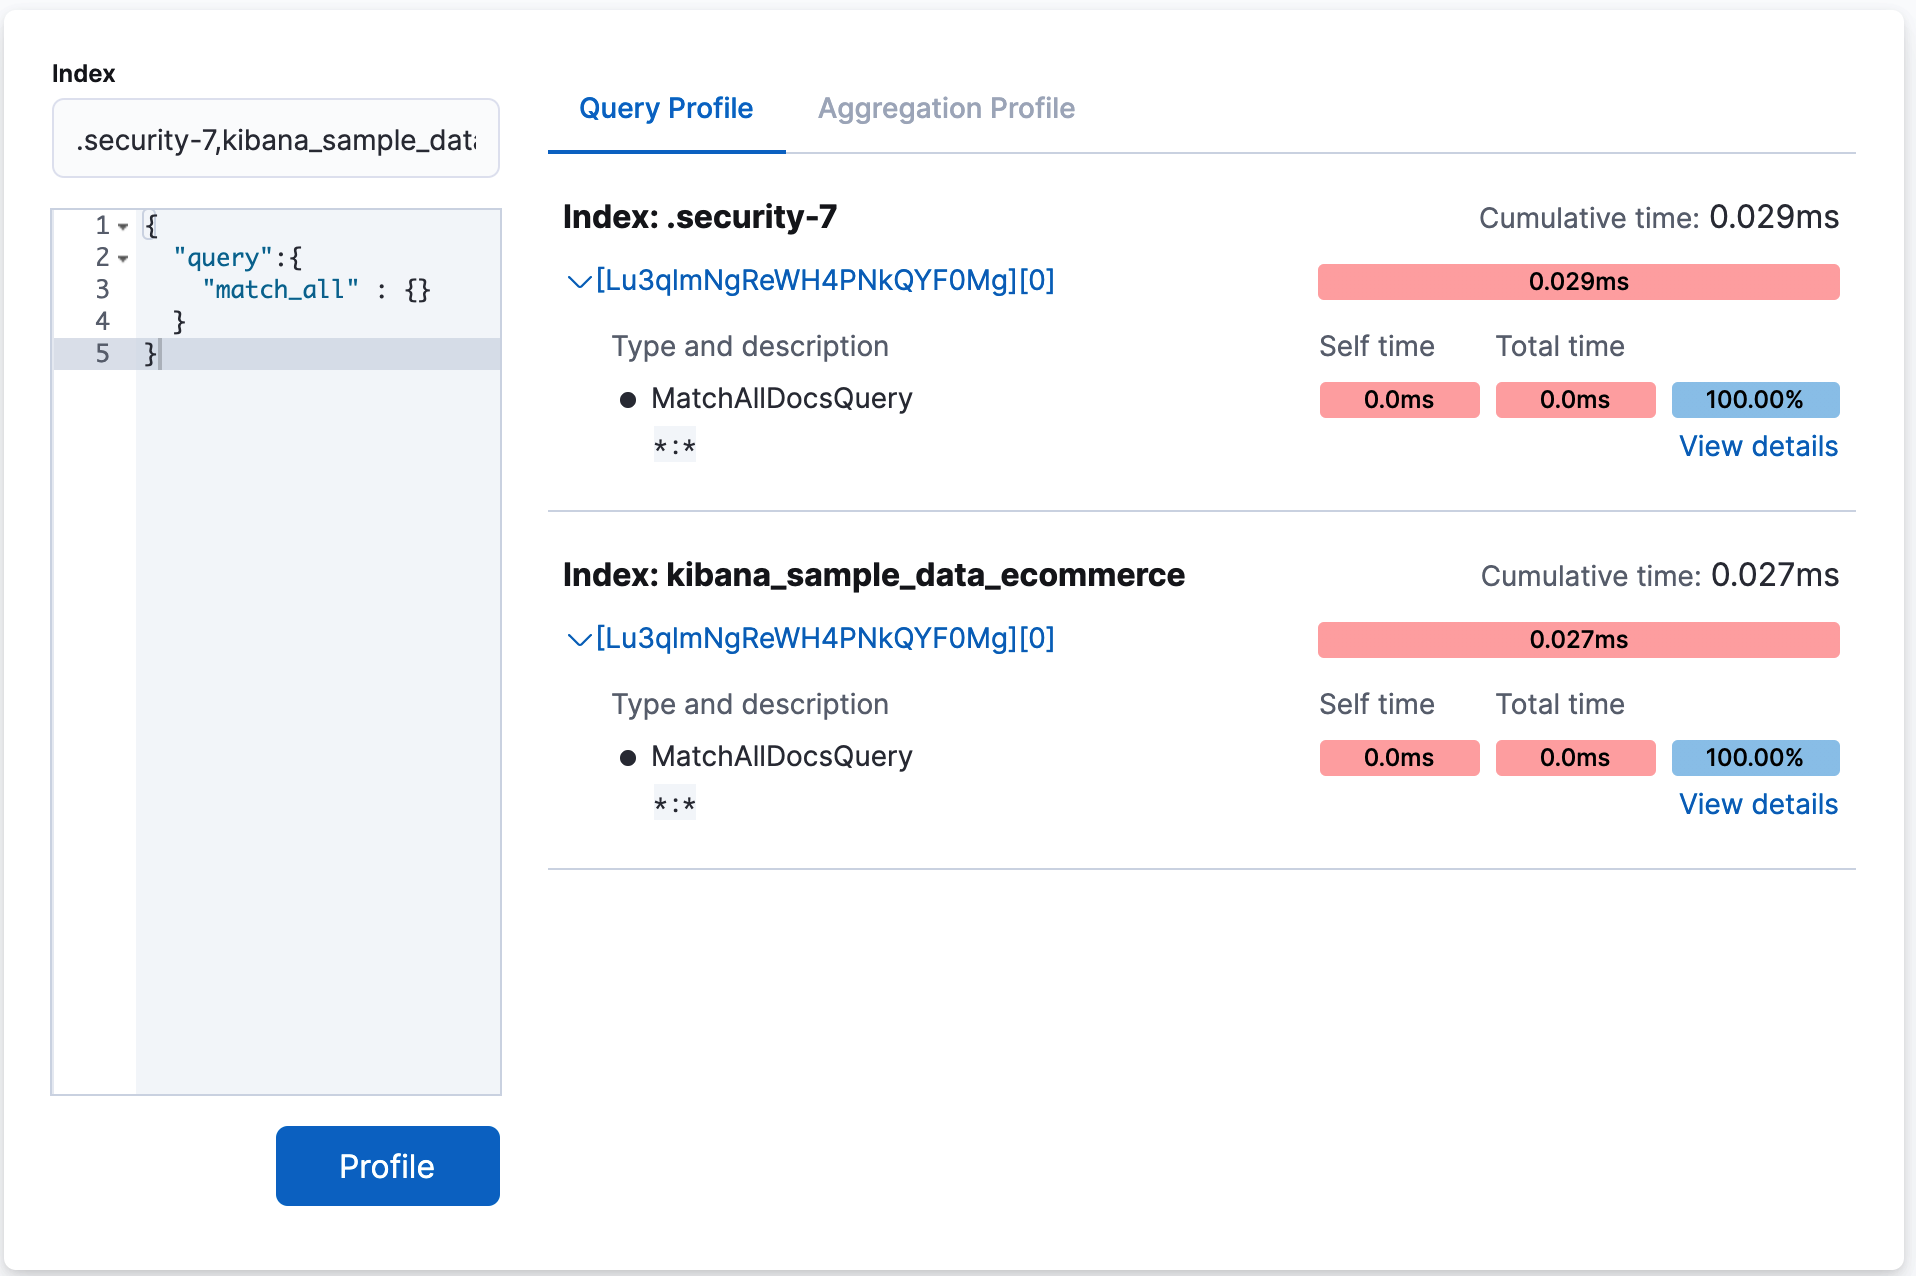
Task: Click the ecommerce index shard ID link
Action: (826, 639)
